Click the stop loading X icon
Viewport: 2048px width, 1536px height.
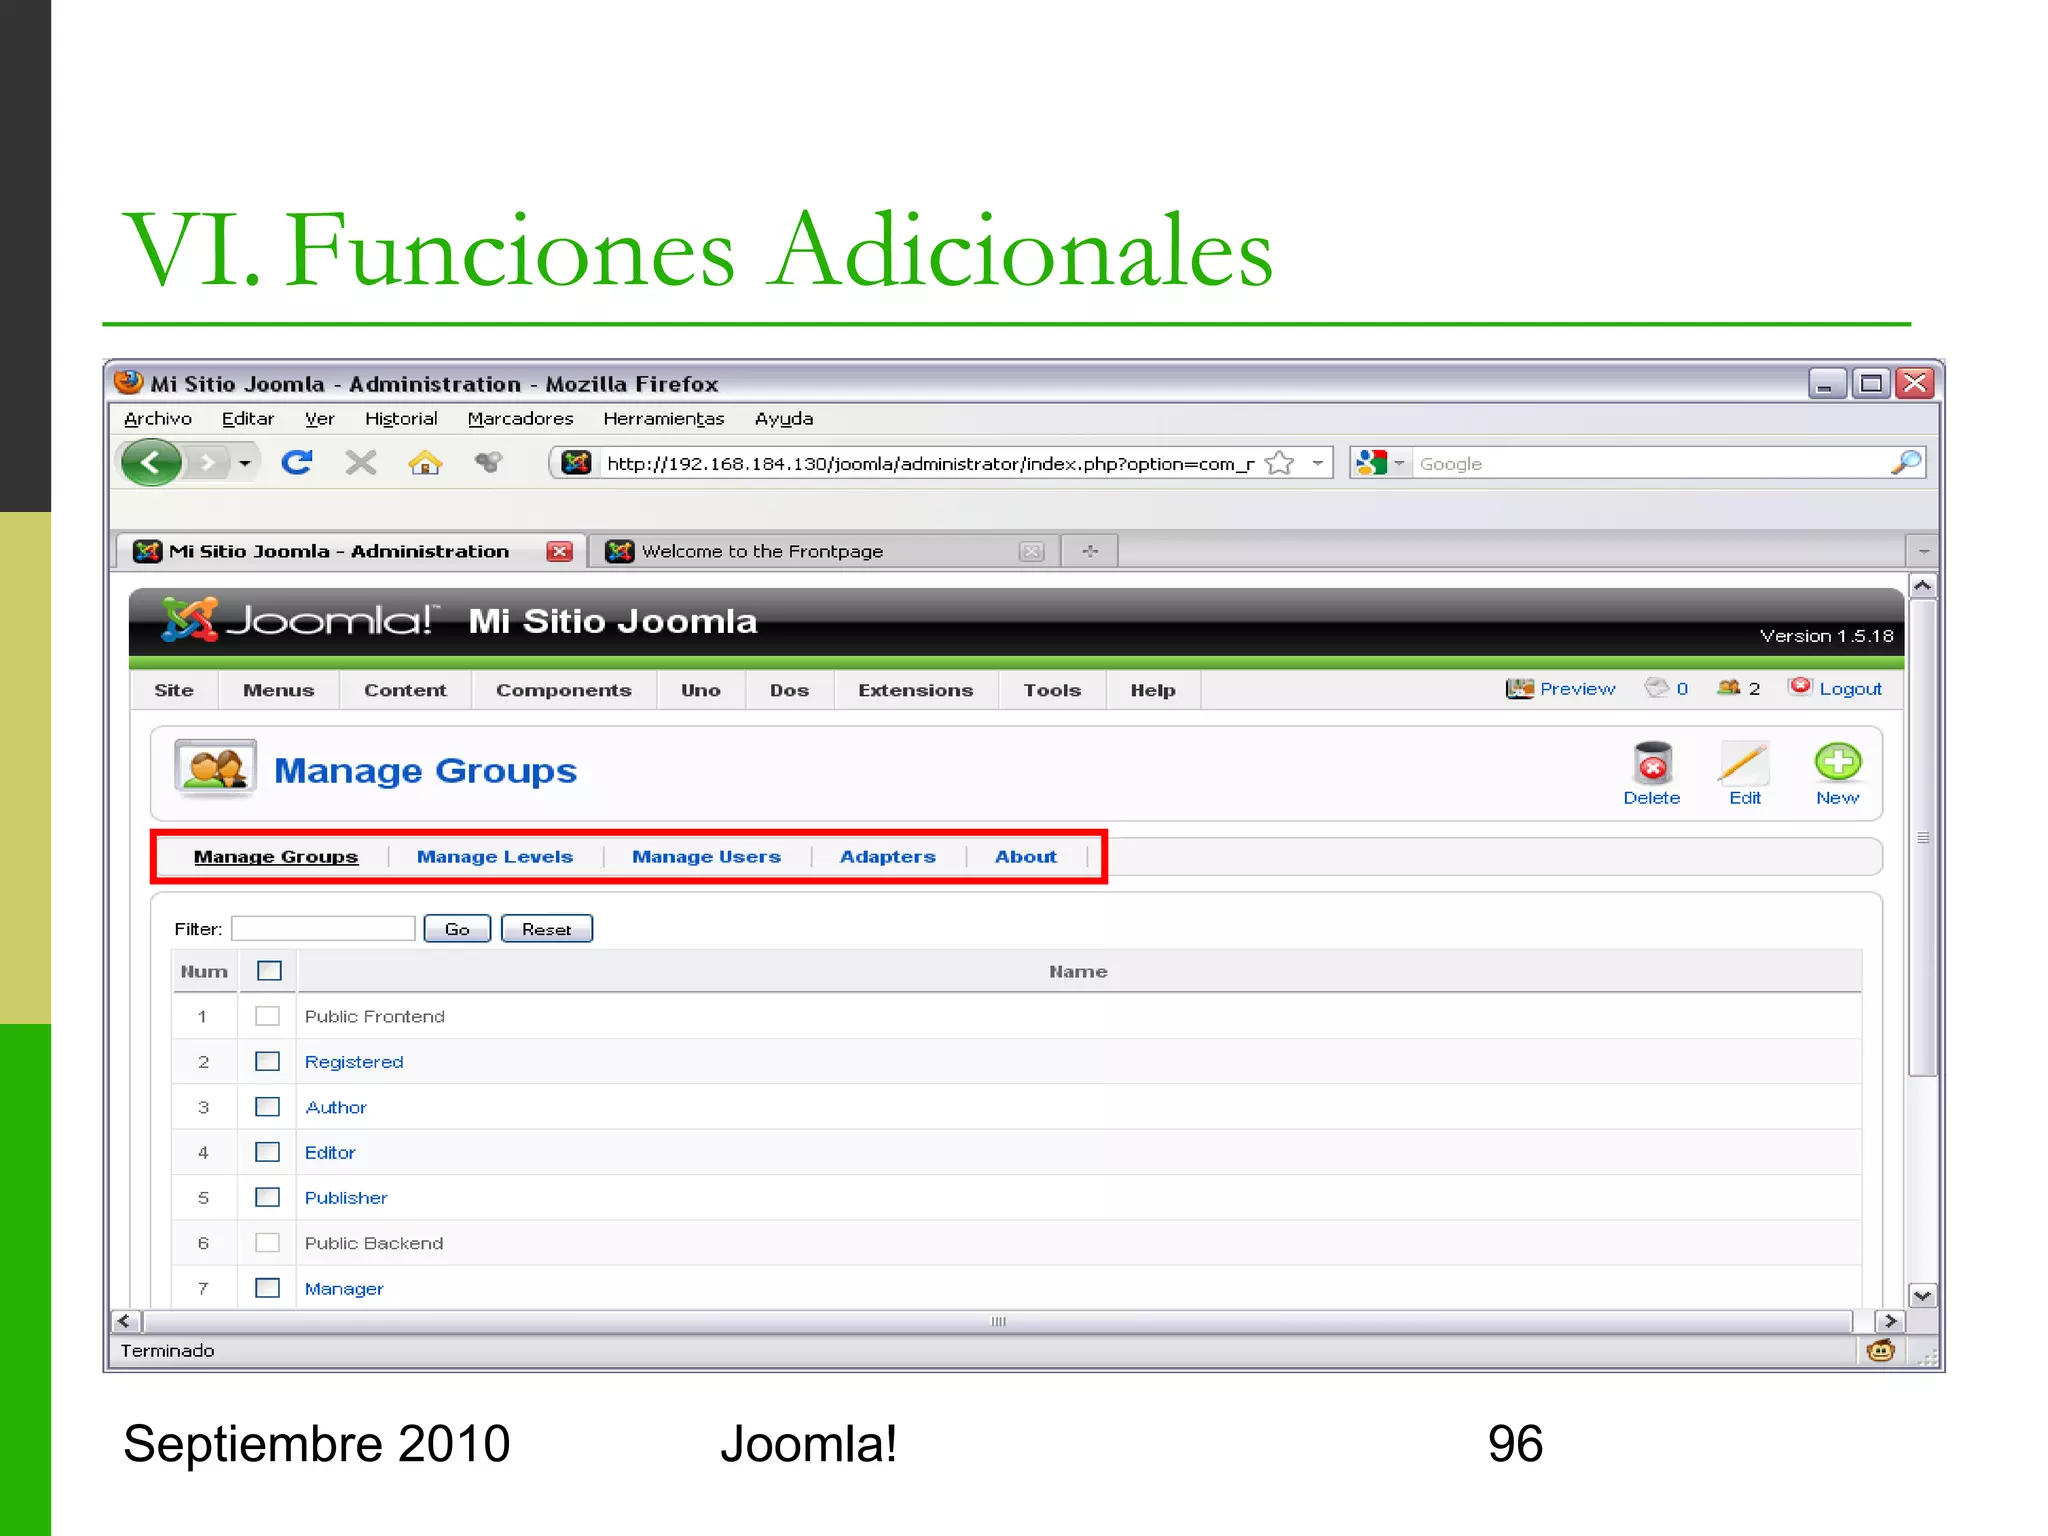[360, 462]
